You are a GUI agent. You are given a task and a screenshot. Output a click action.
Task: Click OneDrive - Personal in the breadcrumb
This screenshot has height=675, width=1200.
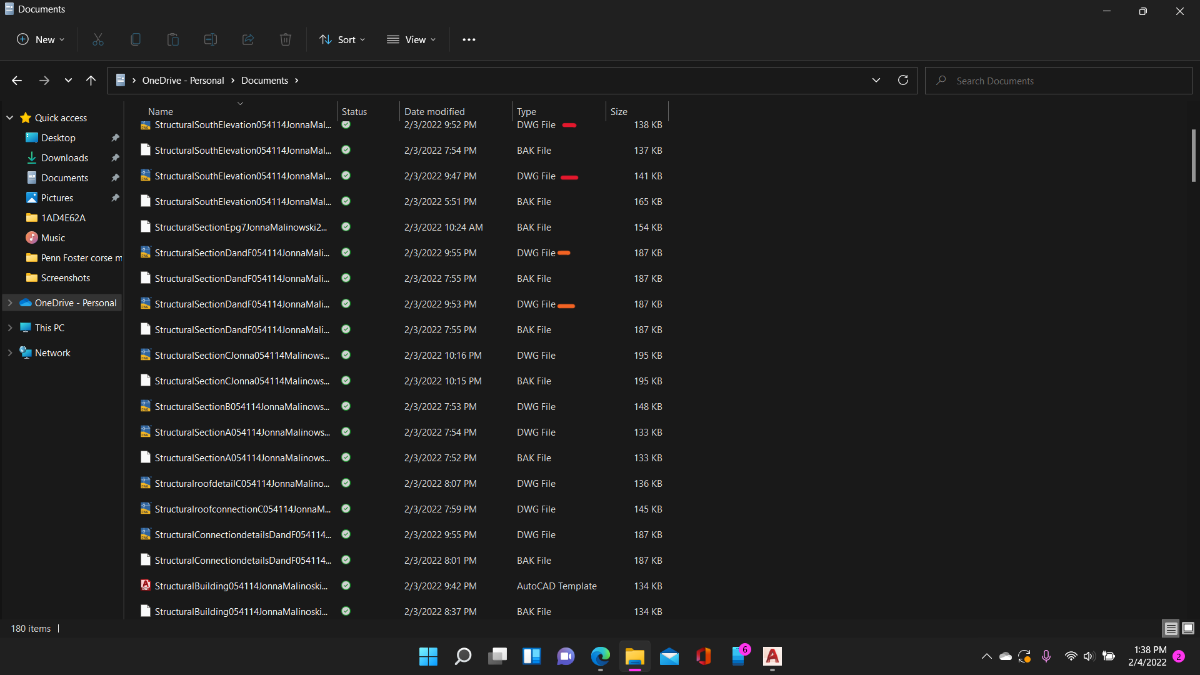(184, 80)
